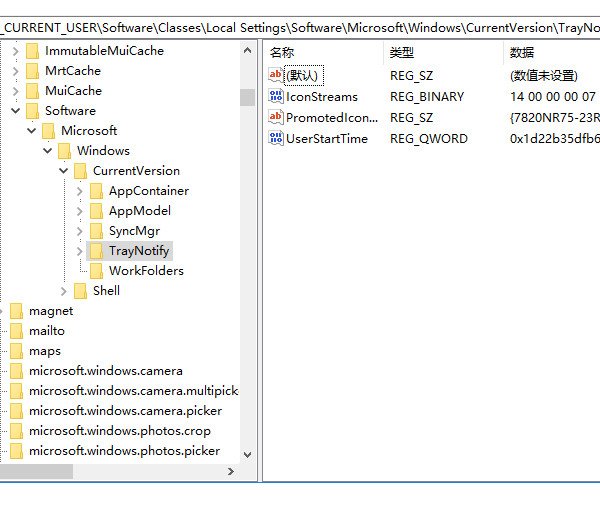Collapse the Software tree node
The height and width of the screenshot is (508, 600).
16,110
